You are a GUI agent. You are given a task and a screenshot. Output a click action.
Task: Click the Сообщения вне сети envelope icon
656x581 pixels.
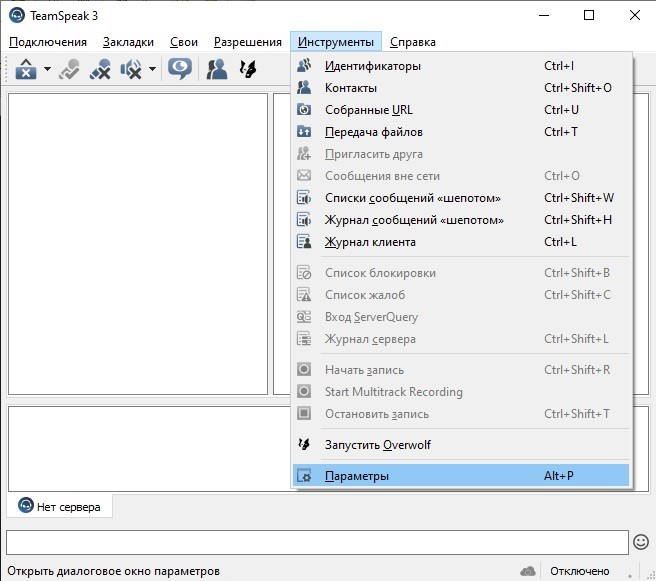click(x=304, y=176)
